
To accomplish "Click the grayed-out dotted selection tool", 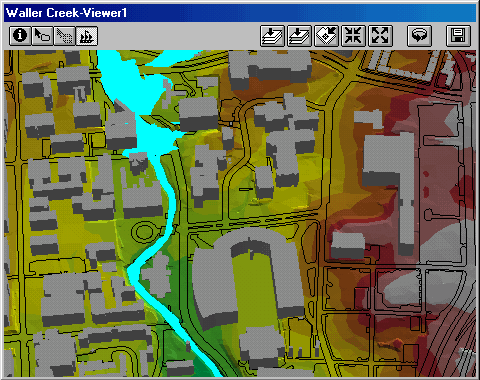I will pos(64,35).
